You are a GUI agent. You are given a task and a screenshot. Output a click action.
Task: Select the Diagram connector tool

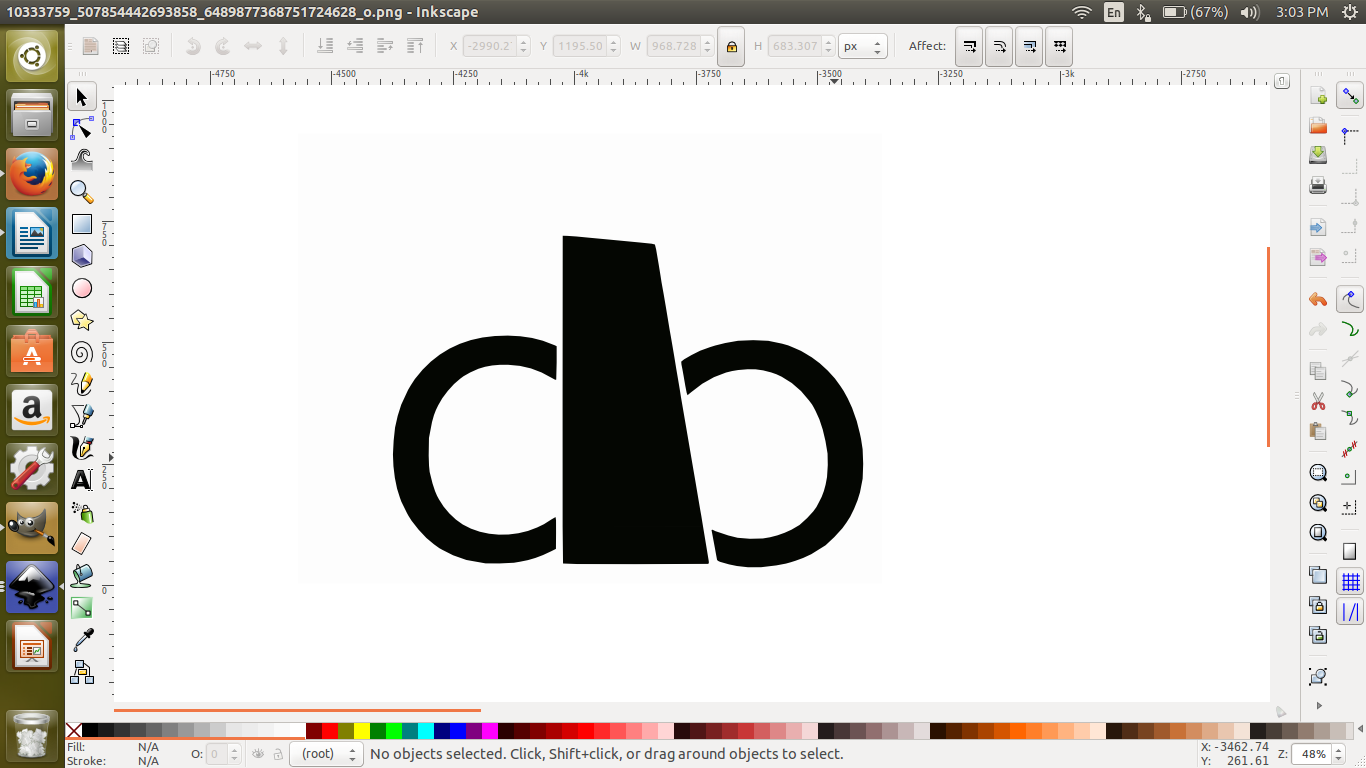click(x=82, y=671)
